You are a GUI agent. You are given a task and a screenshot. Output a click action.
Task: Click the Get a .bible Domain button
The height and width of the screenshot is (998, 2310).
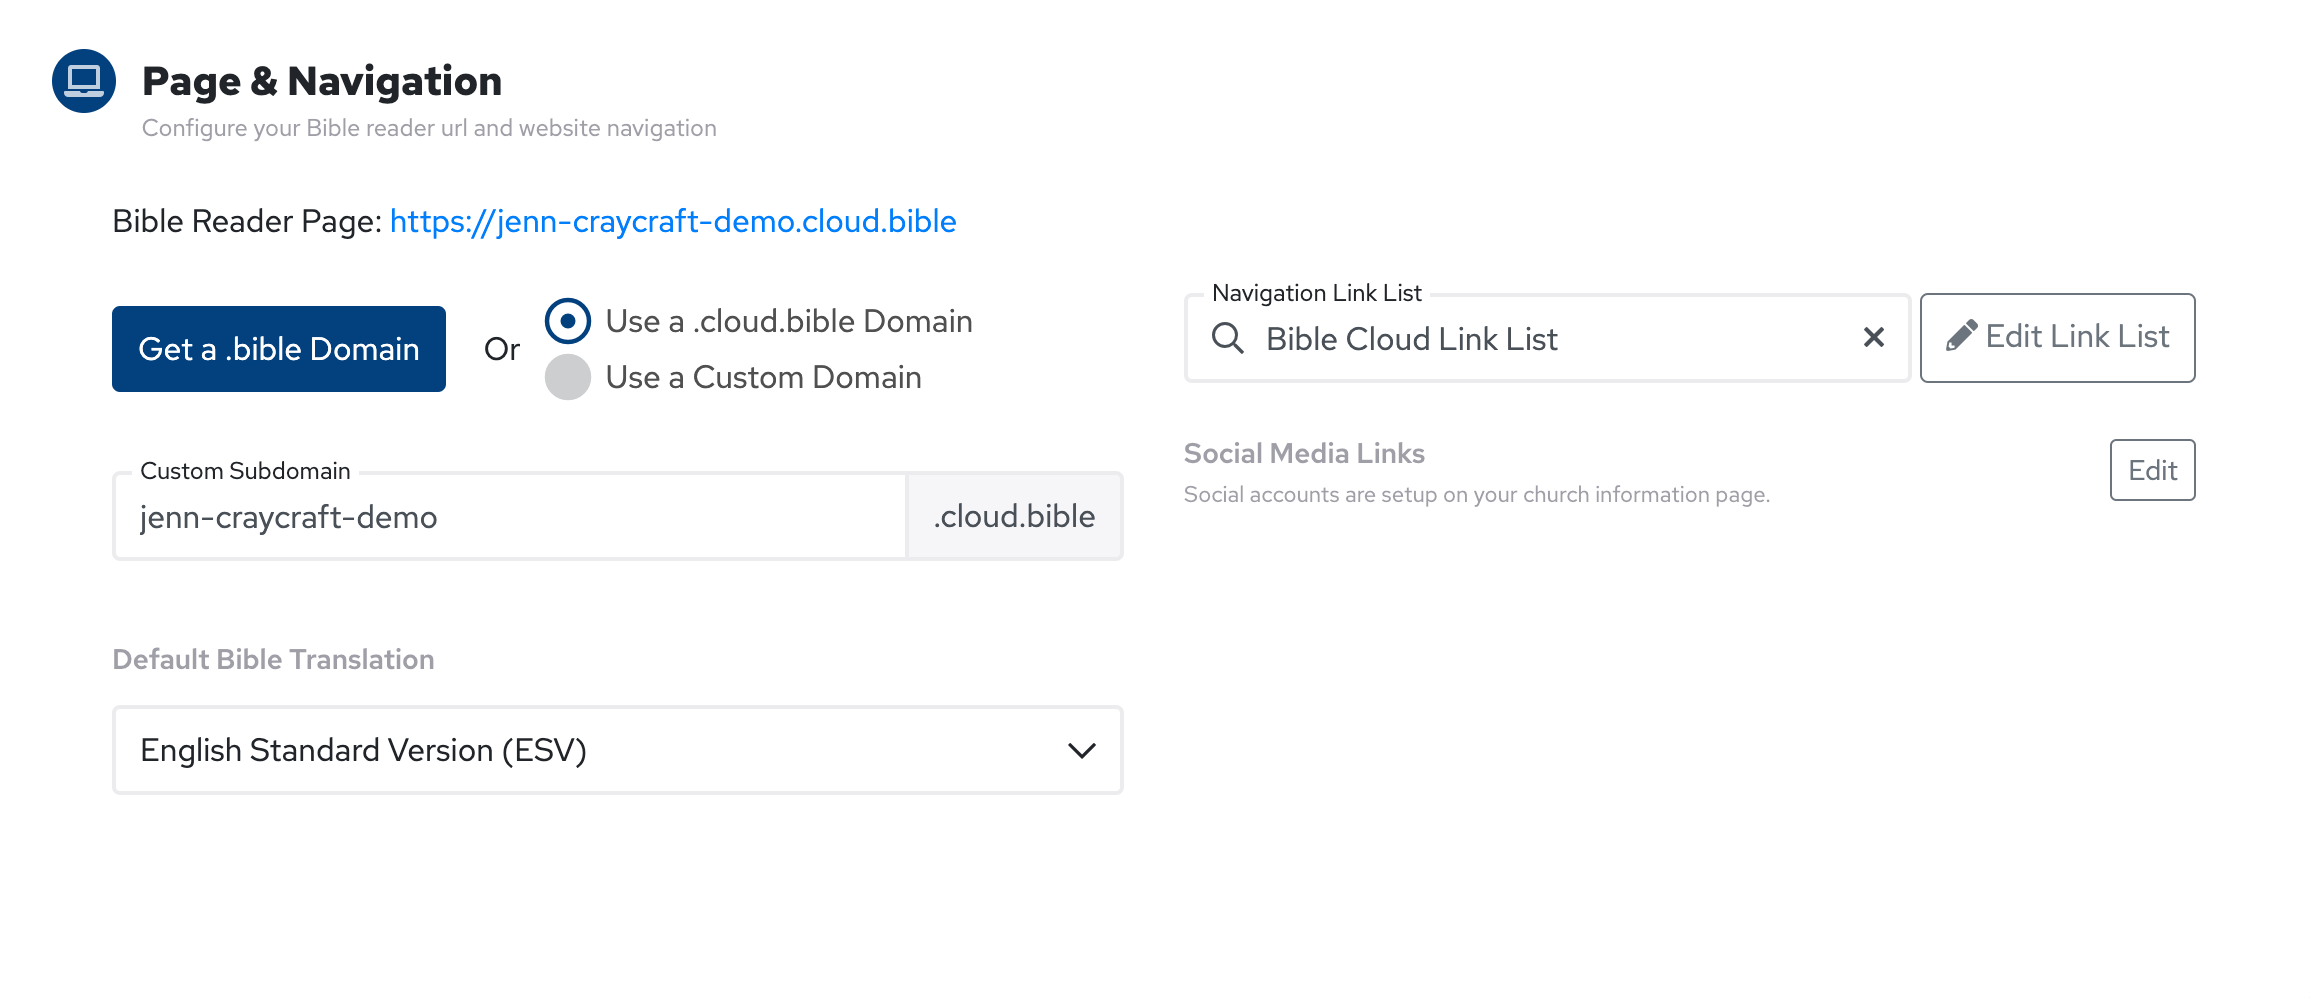(x=278, y=348)
